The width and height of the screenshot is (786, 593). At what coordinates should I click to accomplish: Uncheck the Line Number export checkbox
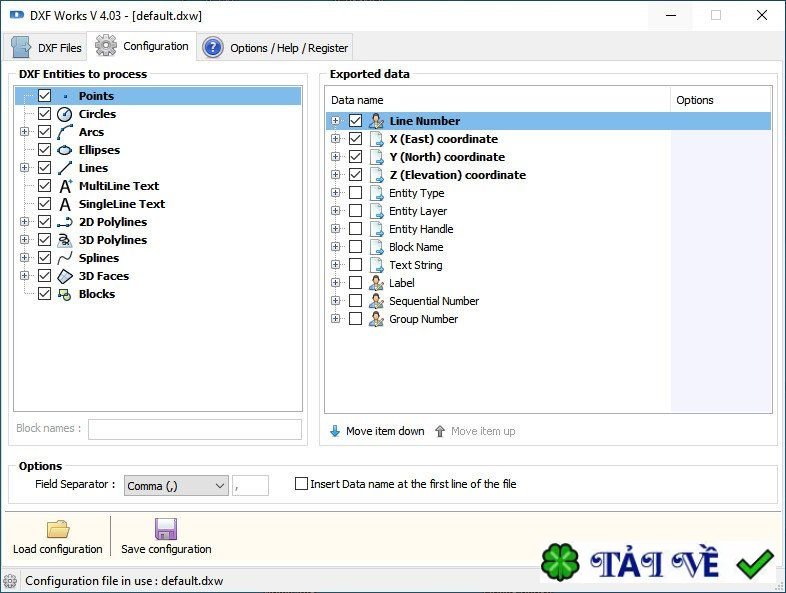(x=355, y=121)
